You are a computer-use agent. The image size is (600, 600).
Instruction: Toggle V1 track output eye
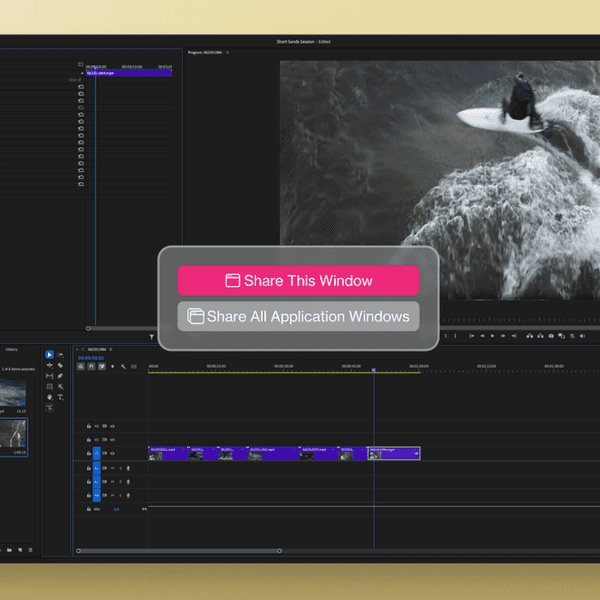(x=112, y=453)
